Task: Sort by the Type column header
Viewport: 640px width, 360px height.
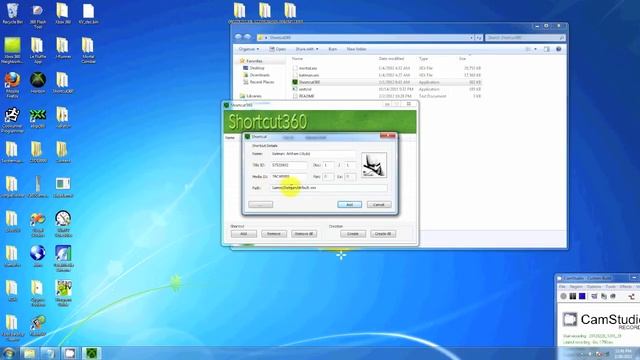Action: (x=423, y=59)
